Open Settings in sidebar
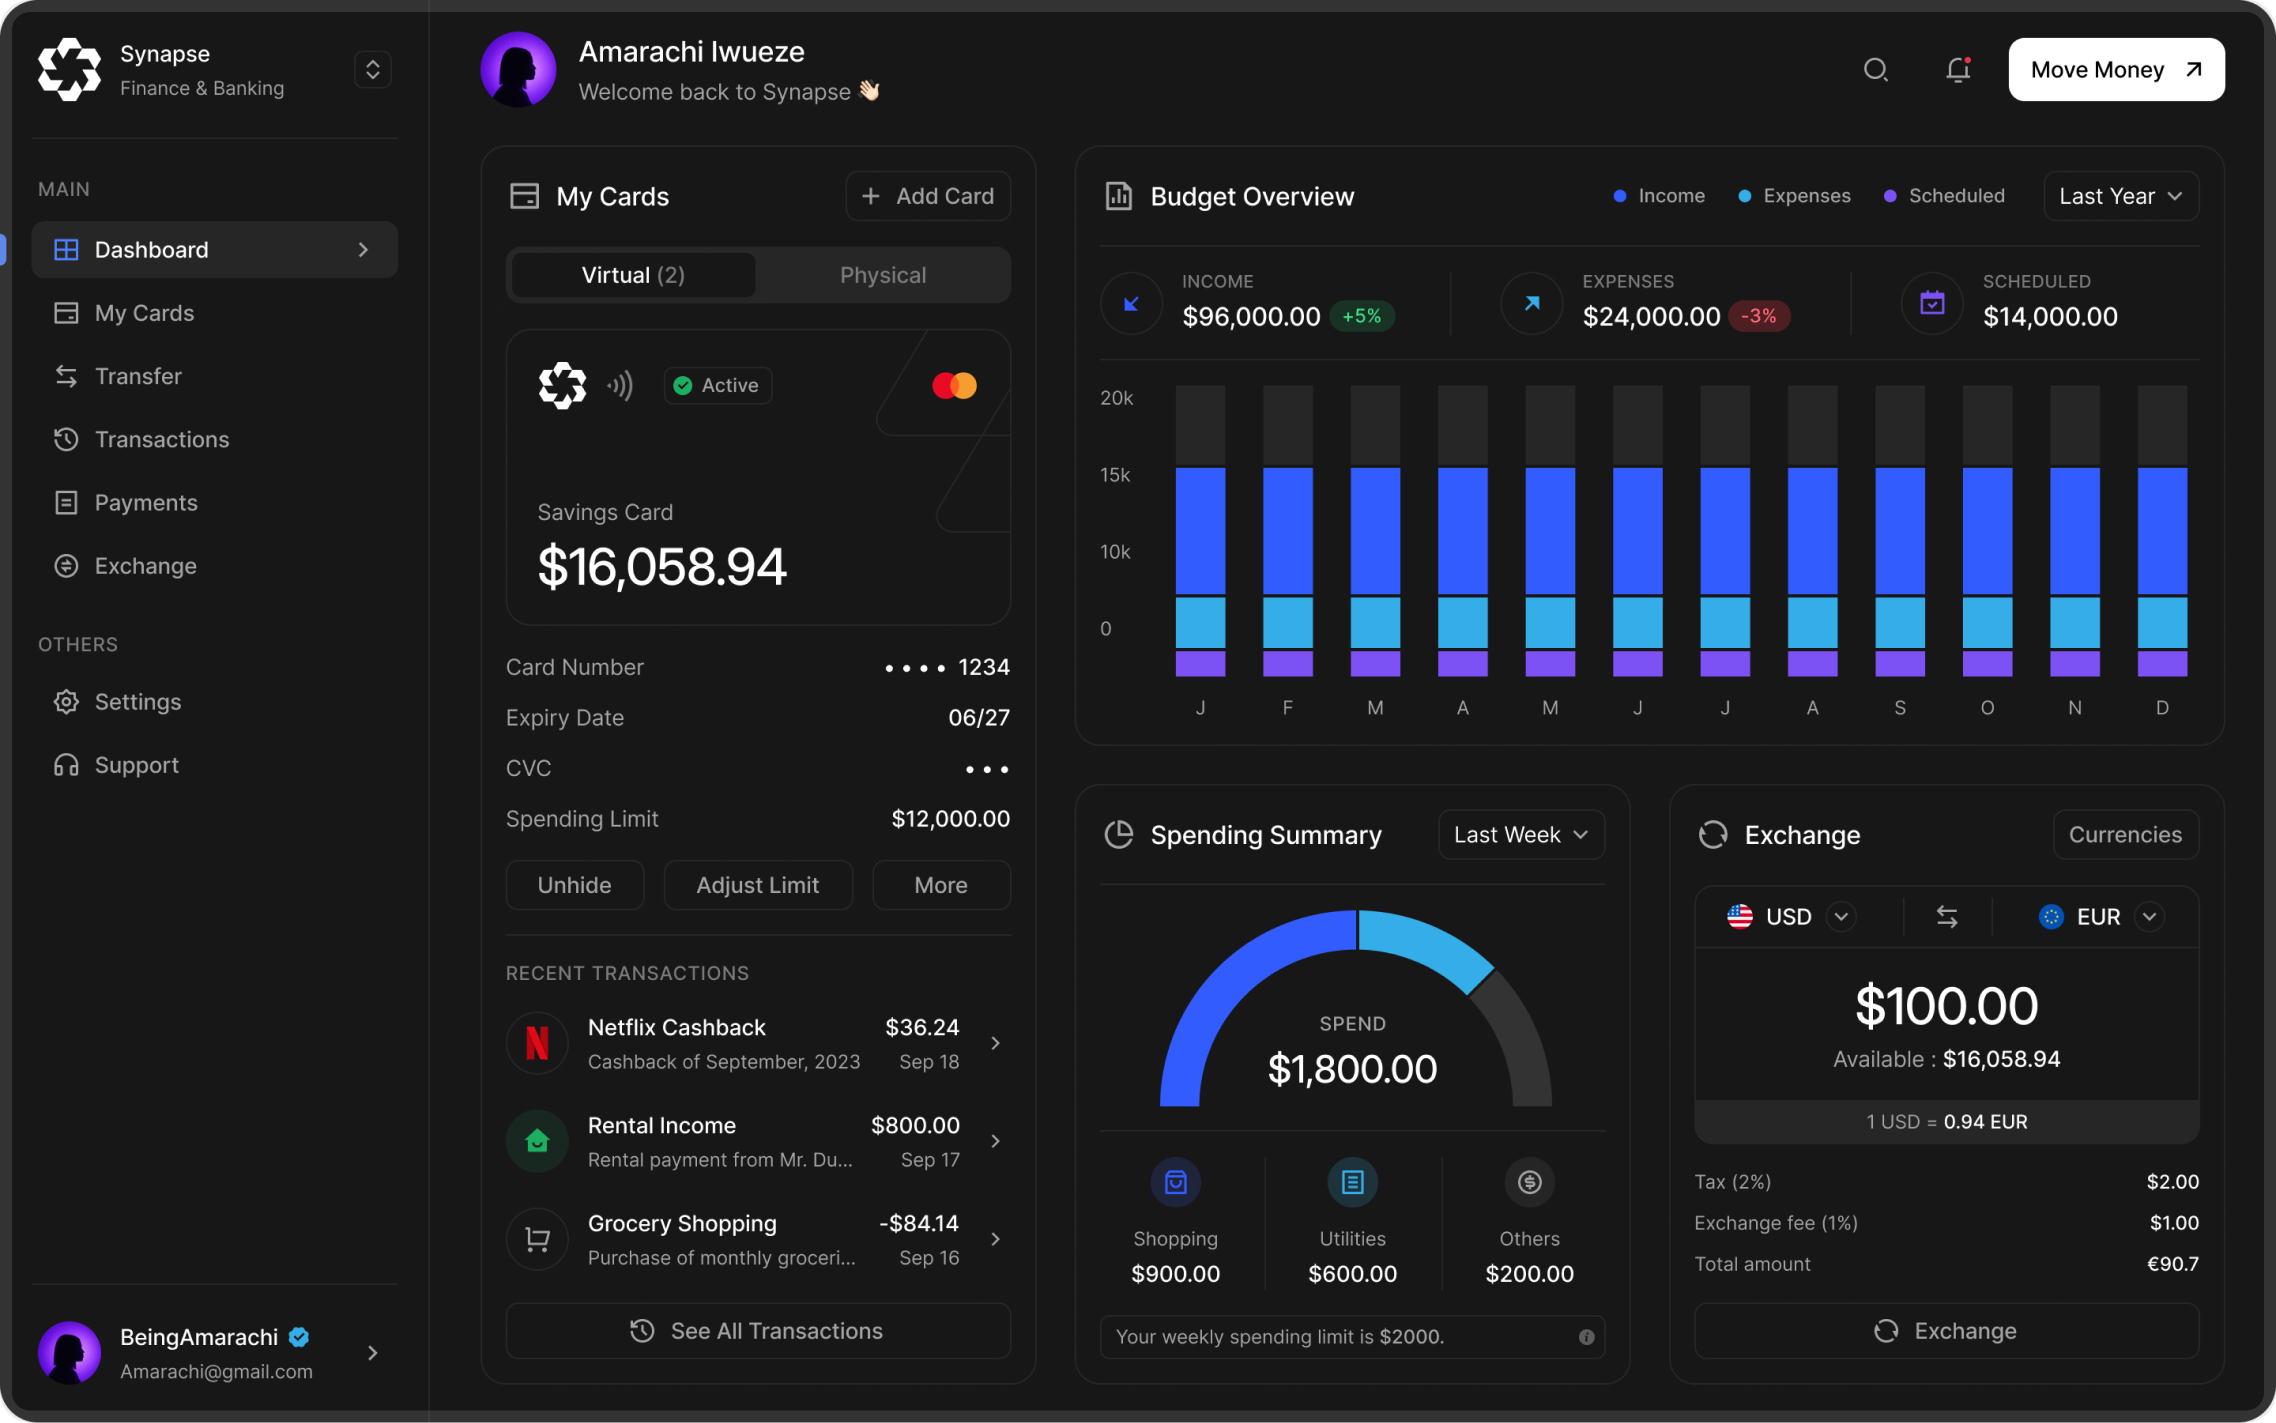 [215, 702]
